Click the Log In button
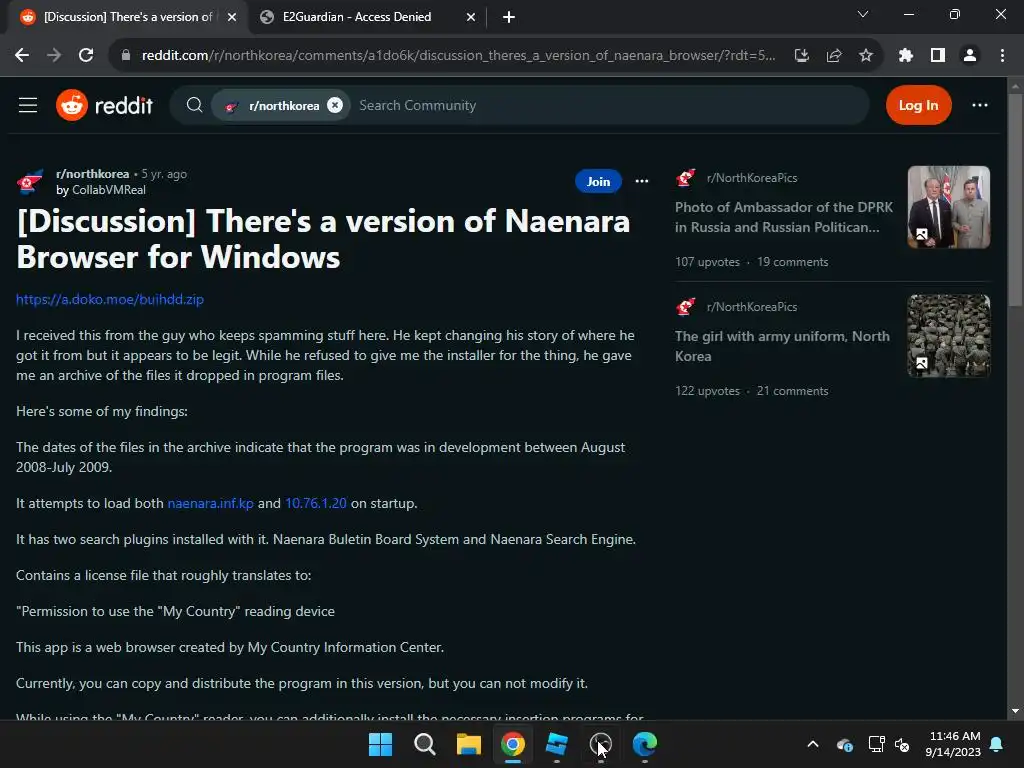This screenshot has height=768, width=1024. pos(918,105)
